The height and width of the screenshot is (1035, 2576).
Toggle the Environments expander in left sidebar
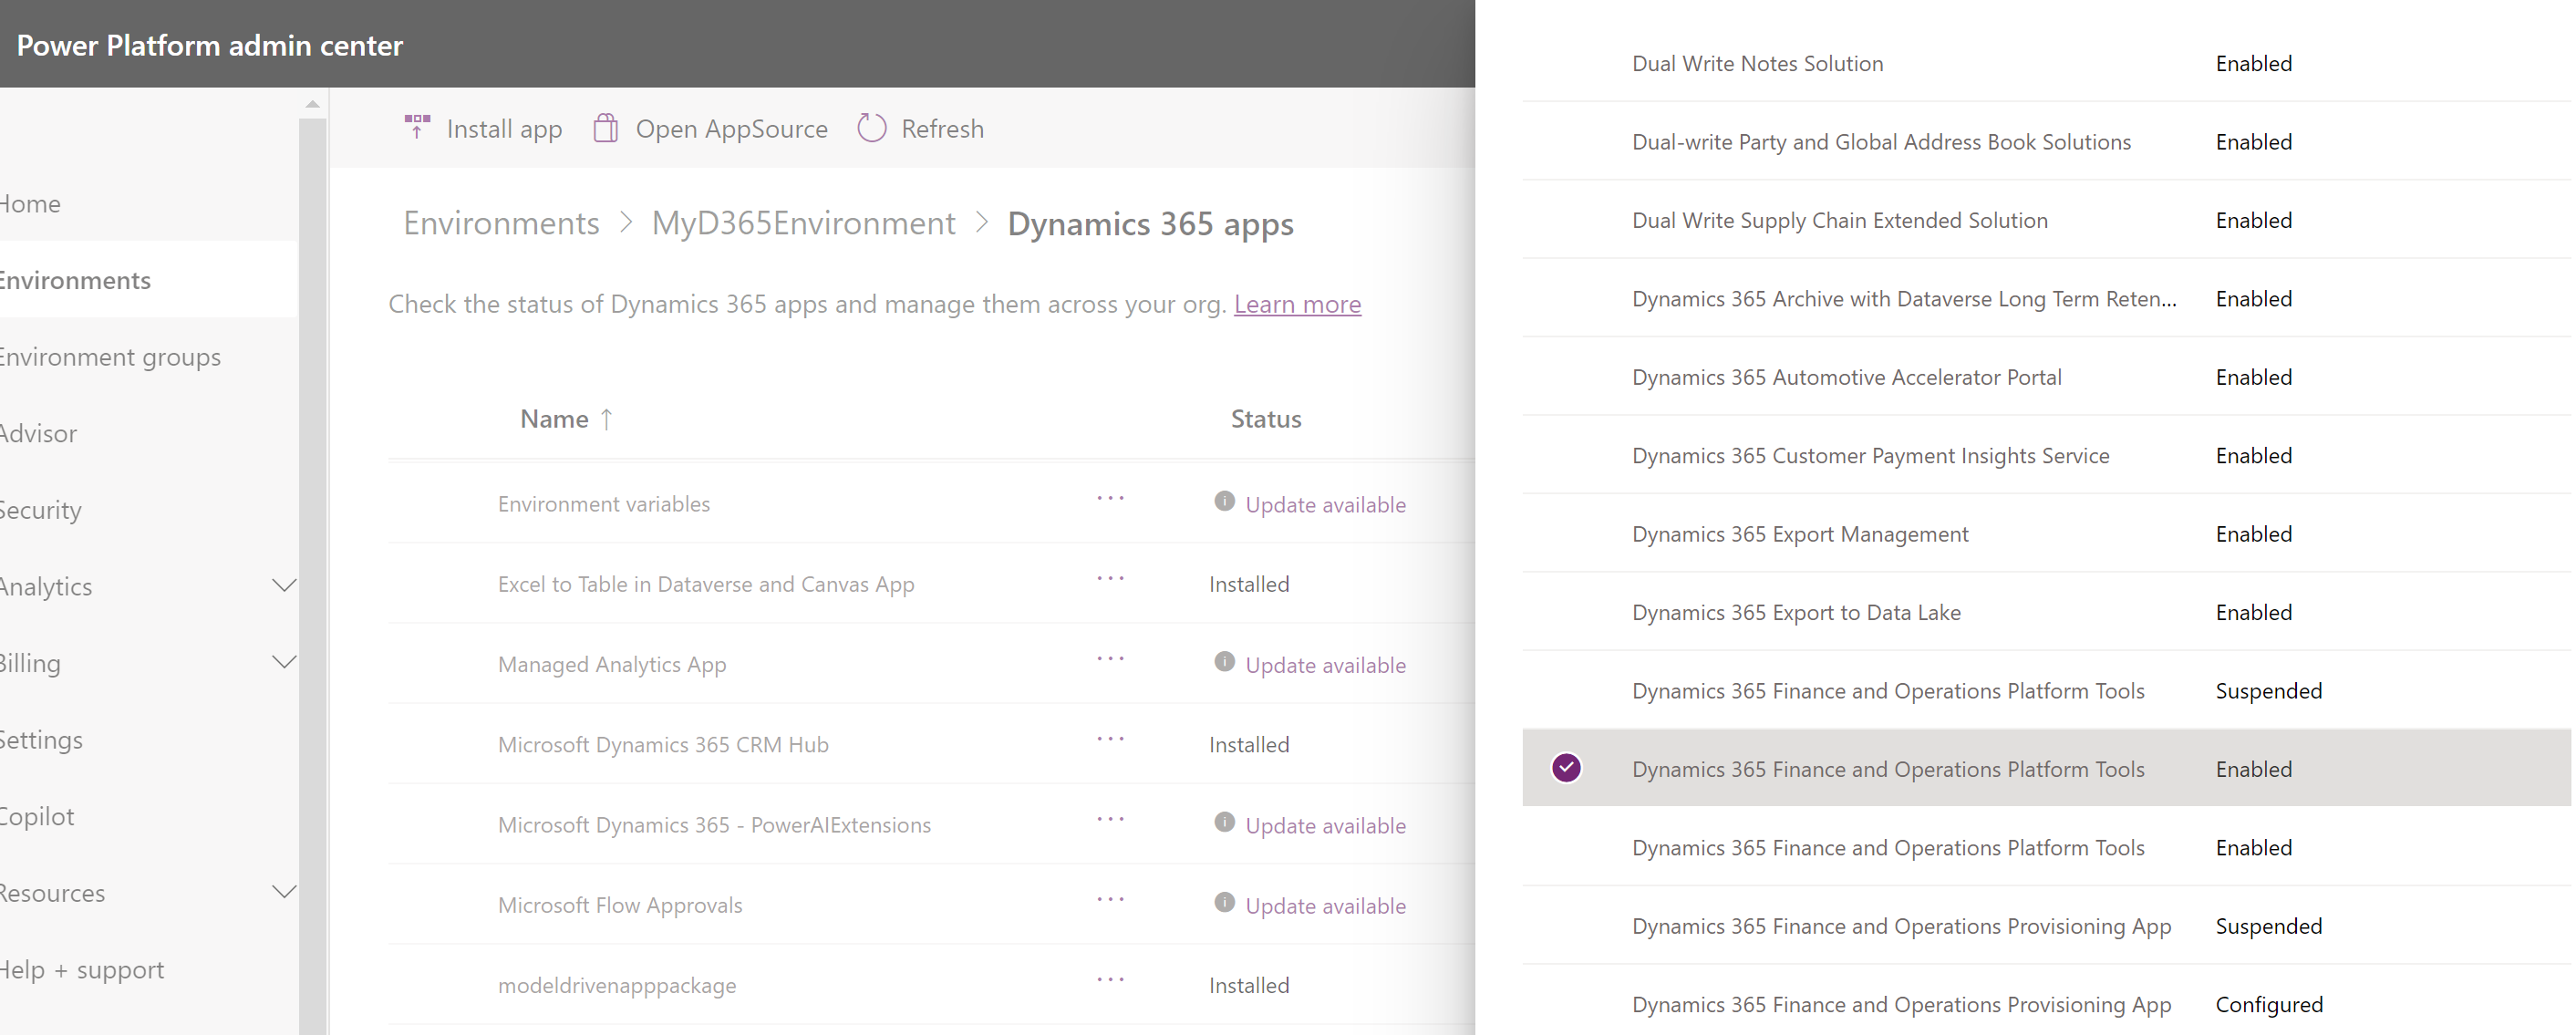click(74, 279)
